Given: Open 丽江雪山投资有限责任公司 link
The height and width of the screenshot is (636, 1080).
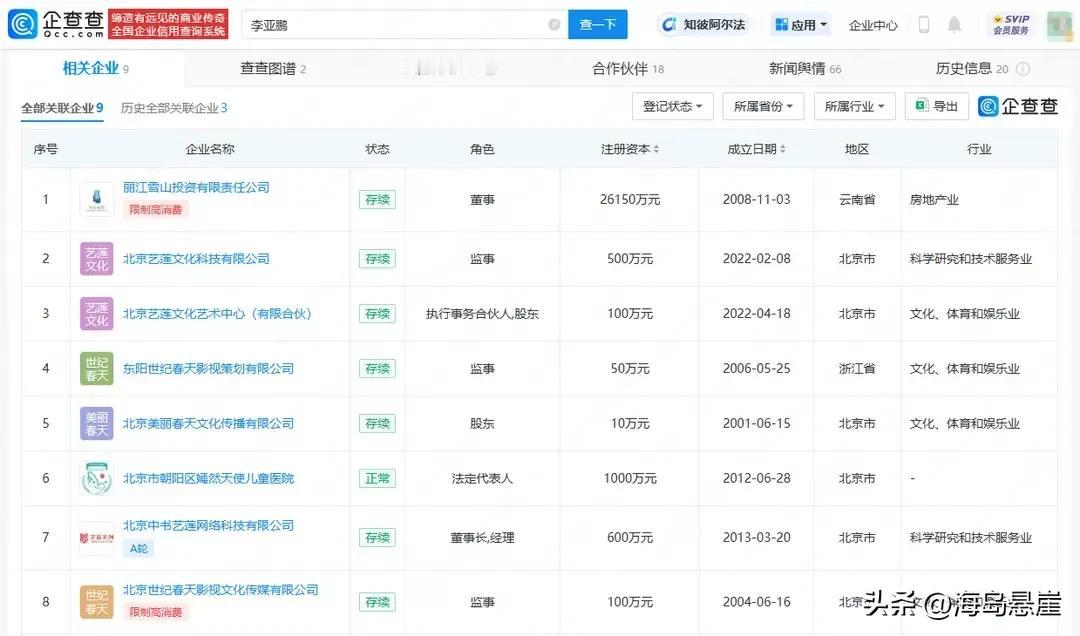Looking at the screenshot, I should pos(196,187).
